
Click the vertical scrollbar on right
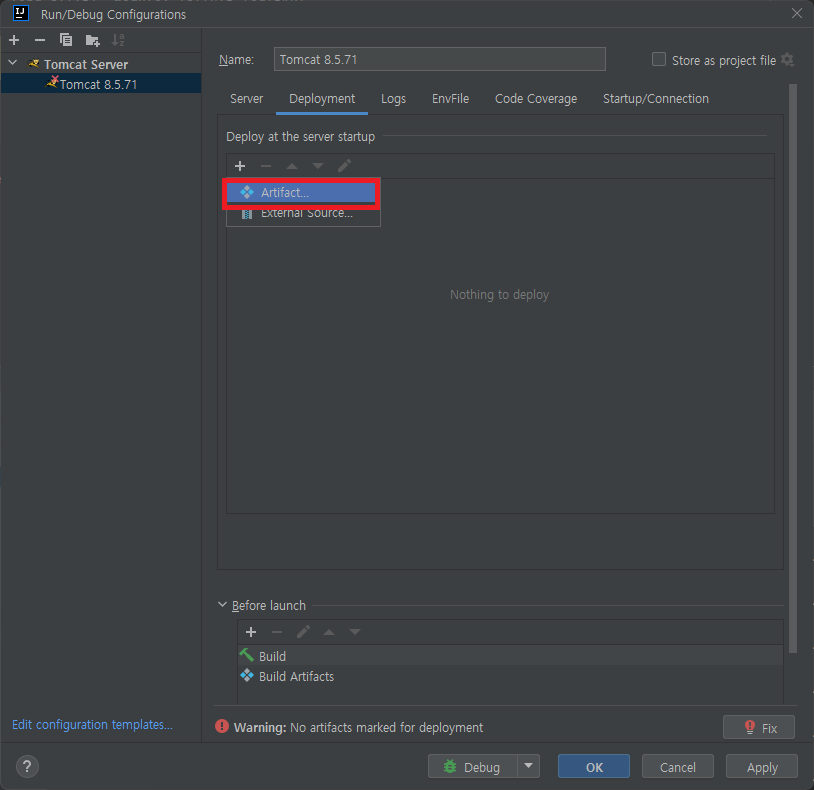point(793,369)
